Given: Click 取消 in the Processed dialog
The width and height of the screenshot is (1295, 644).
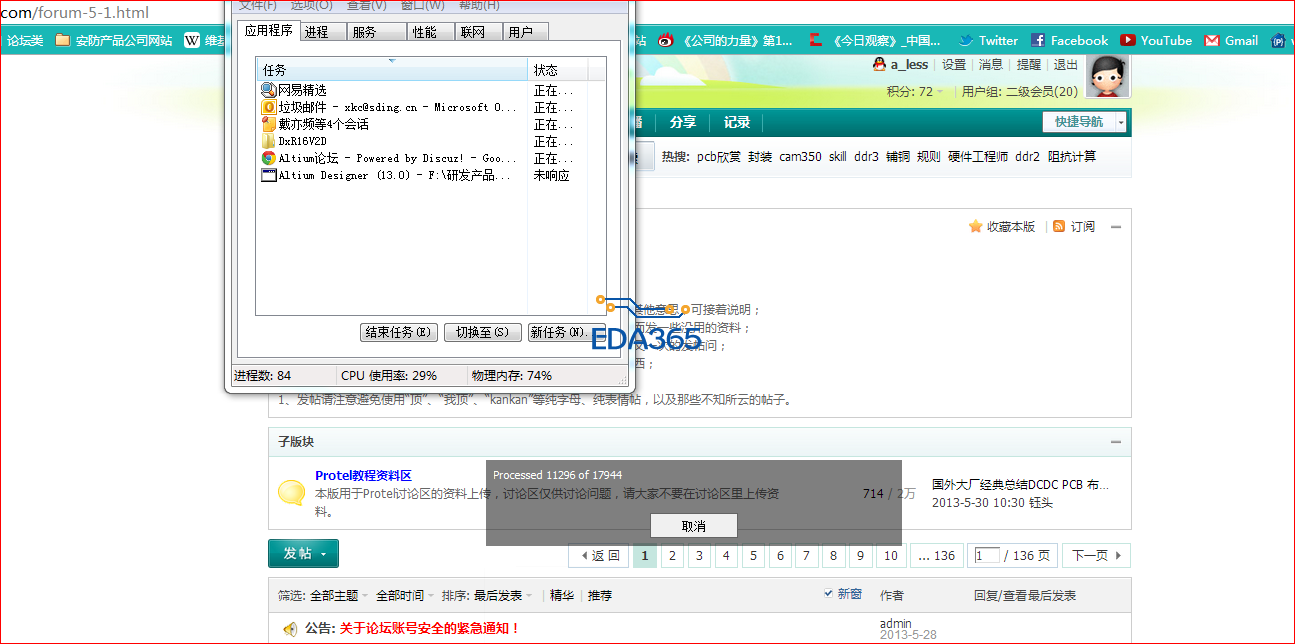Looking at the screenshot, I should (x=693, y=526).
